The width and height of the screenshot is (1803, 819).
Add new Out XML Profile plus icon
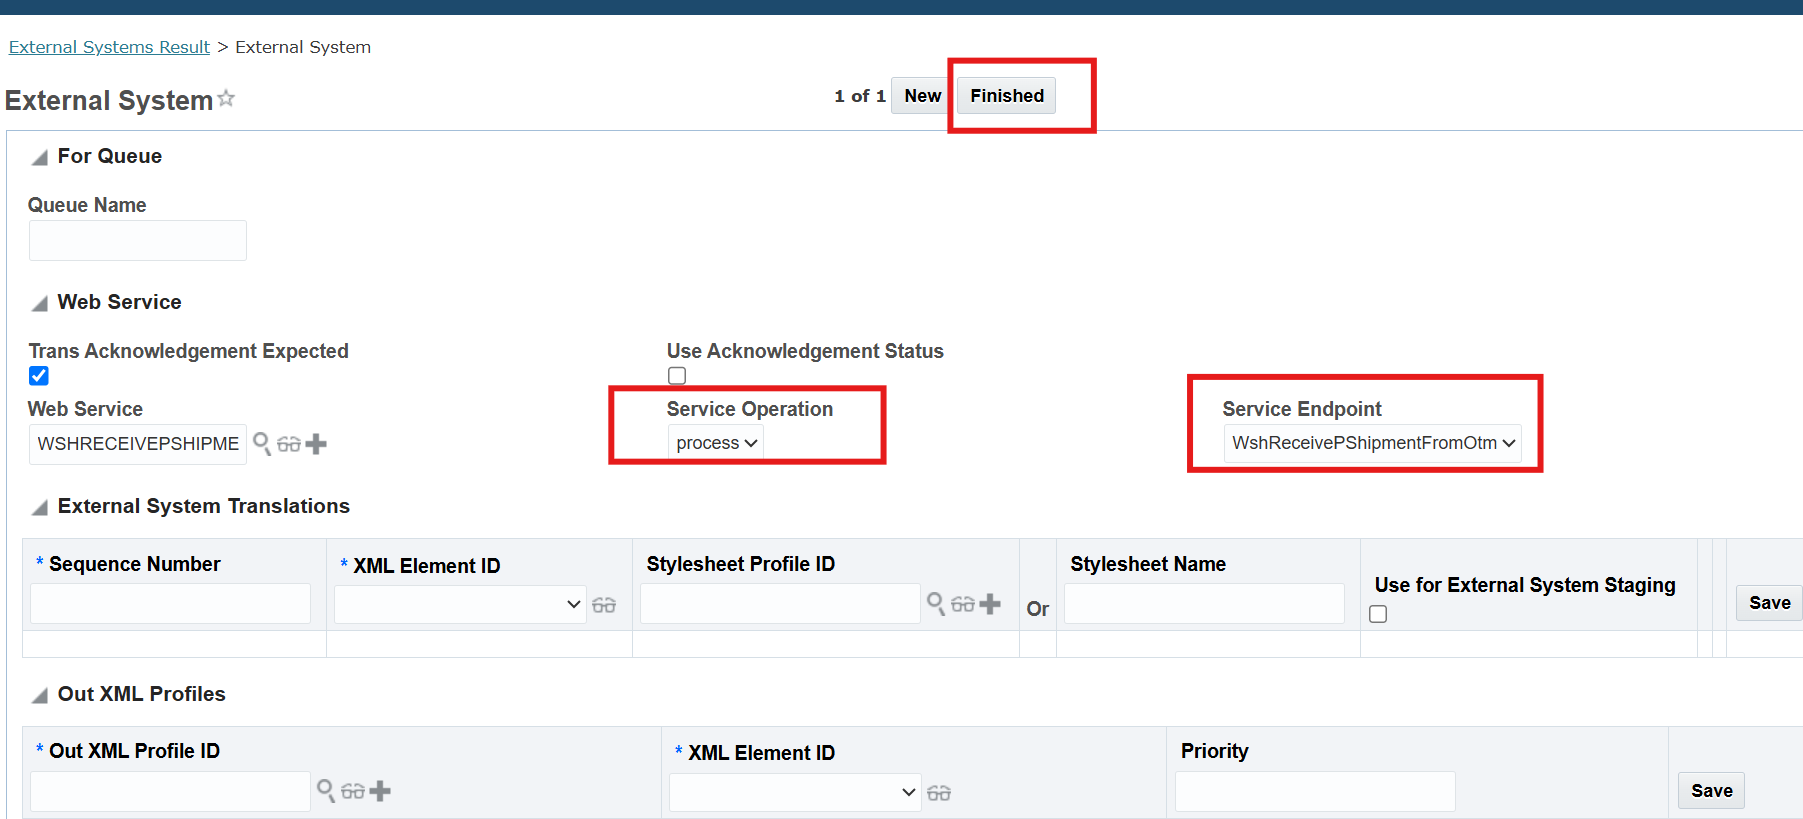(380, 791)
